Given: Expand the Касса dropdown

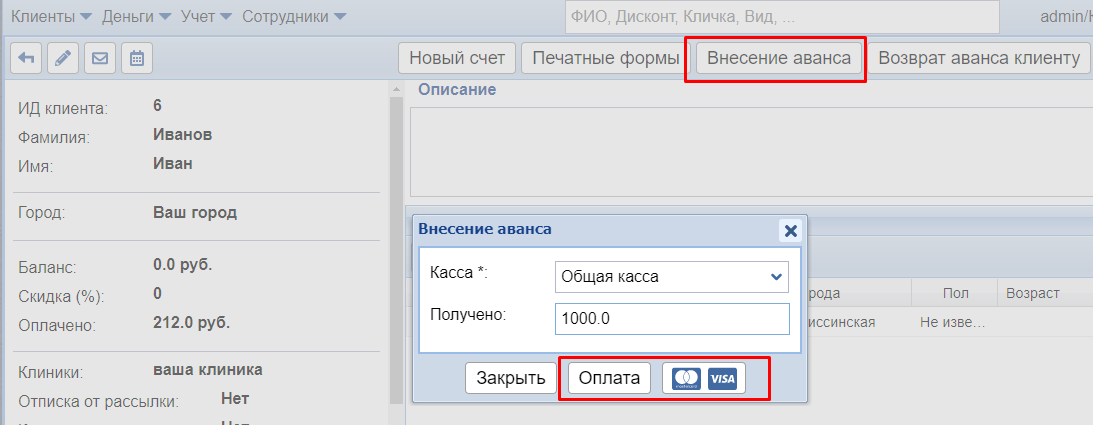Looking at the screenshot, I should 671,277.
